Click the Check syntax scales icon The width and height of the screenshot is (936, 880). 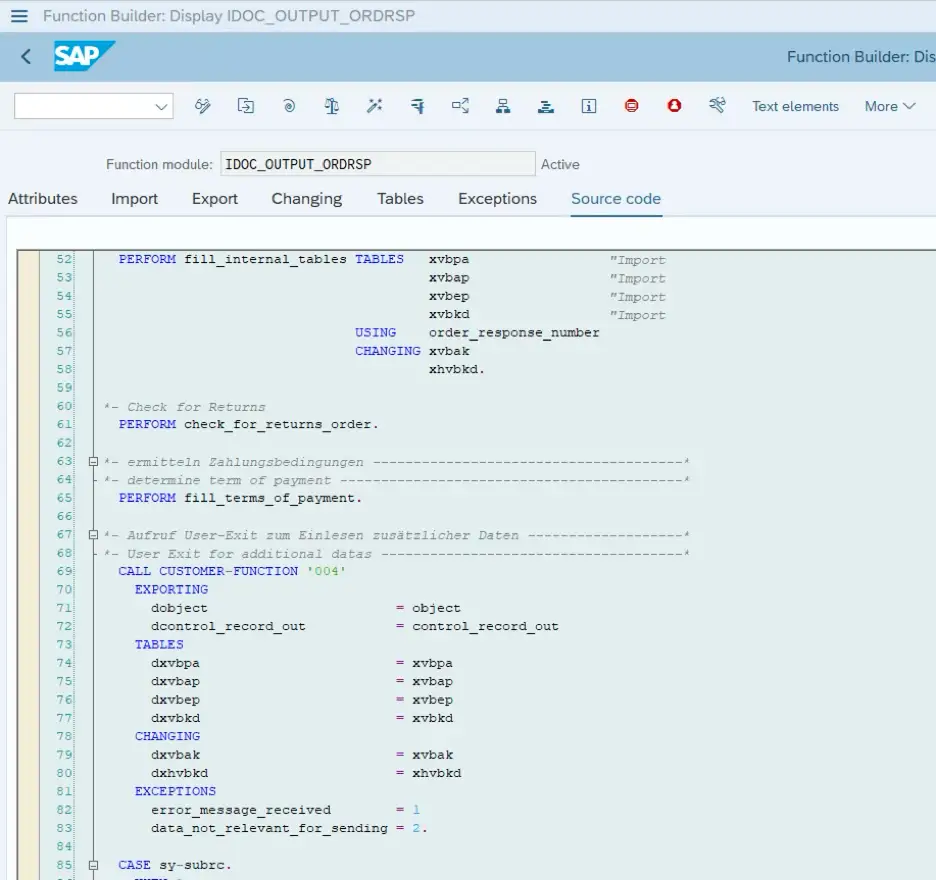point(332,106)
